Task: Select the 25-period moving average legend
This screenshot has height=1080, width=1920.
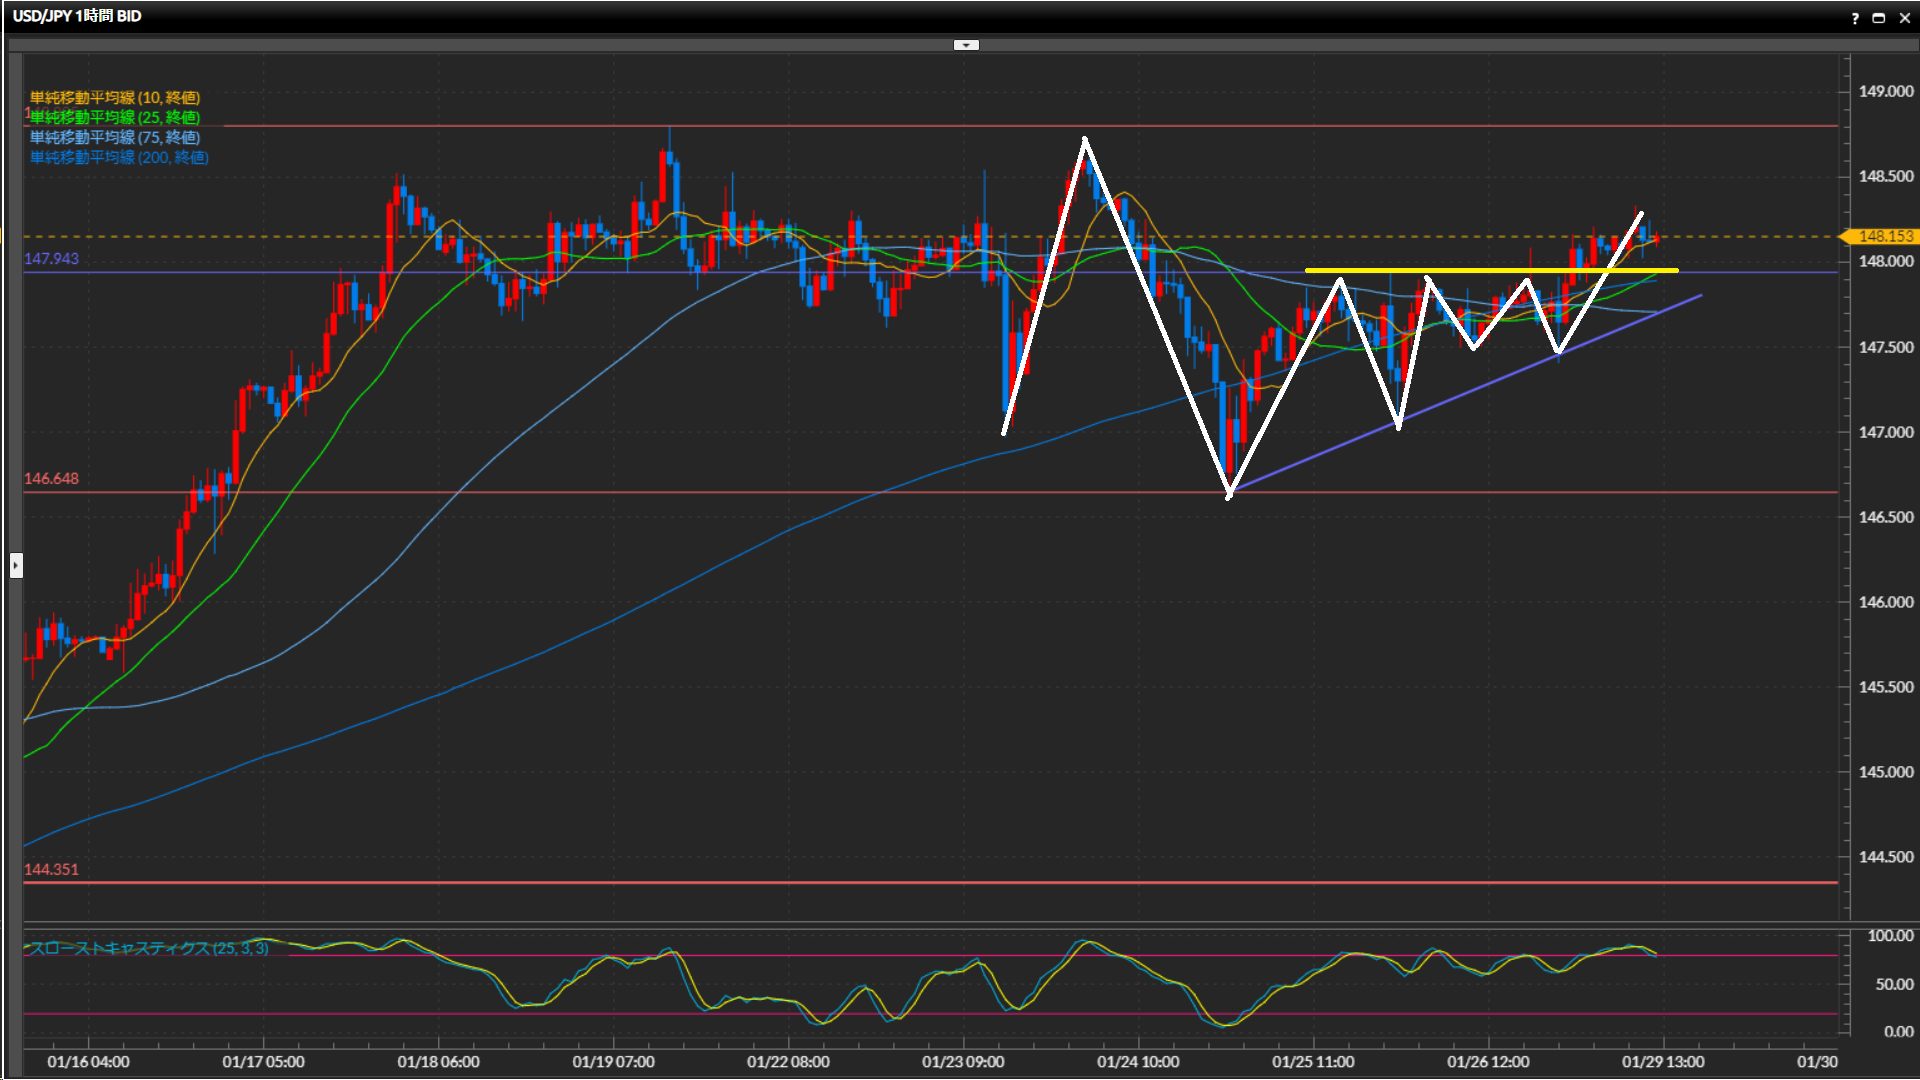Action: click(115, 117)
